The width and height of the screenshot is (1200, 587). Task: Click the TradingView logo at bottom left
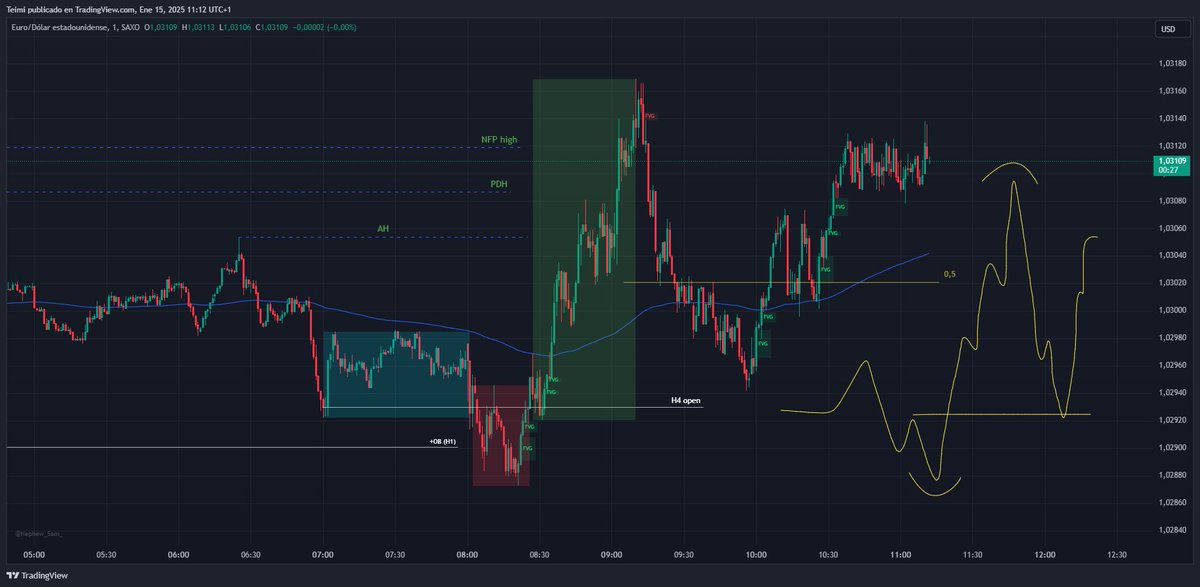35,575
